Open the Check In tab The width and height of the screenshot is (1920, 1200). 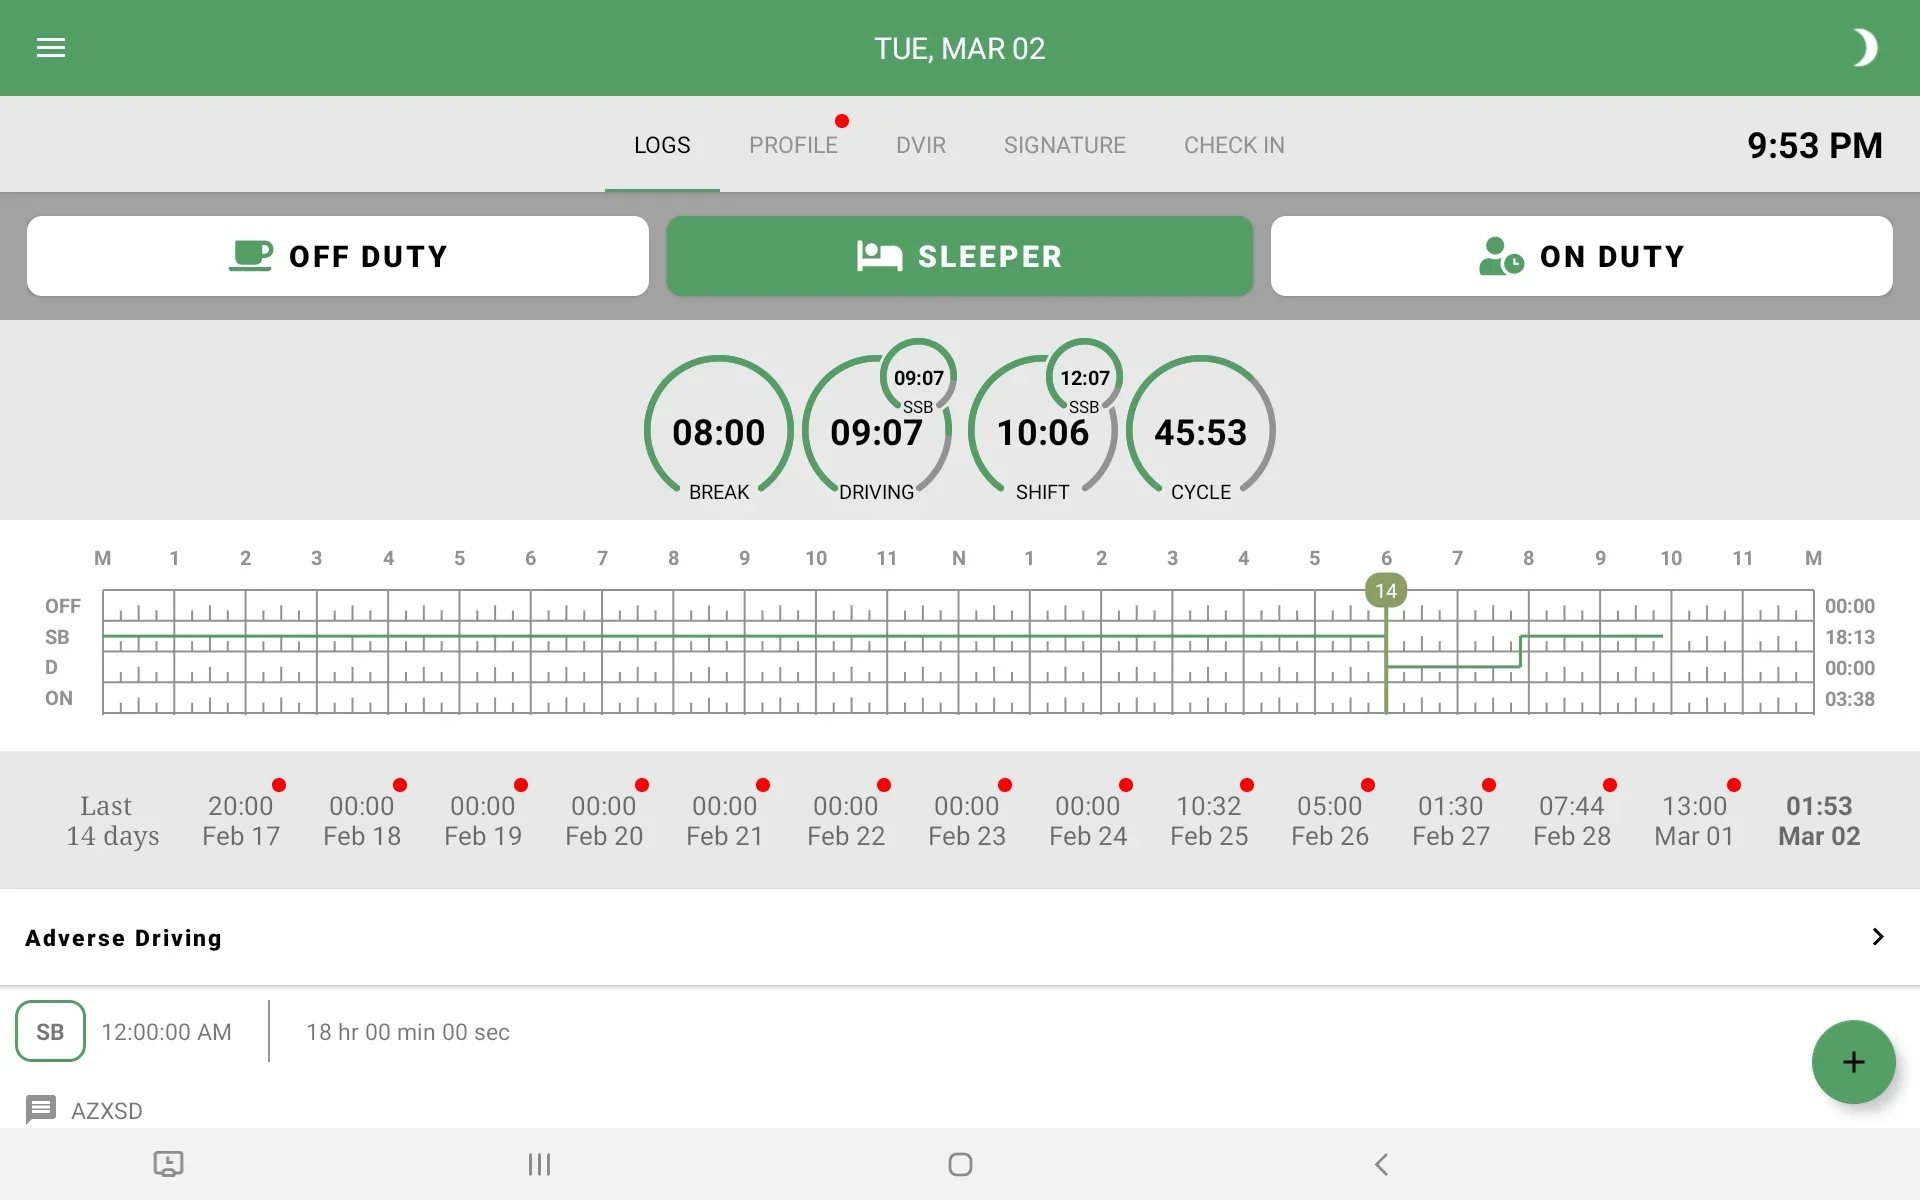click(x=1233, y=145)
